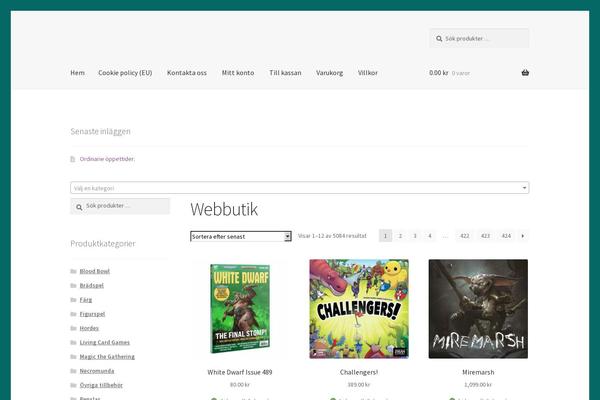
Task: Open the Ordinarie öppettider post link
Action: pos(107,159)
